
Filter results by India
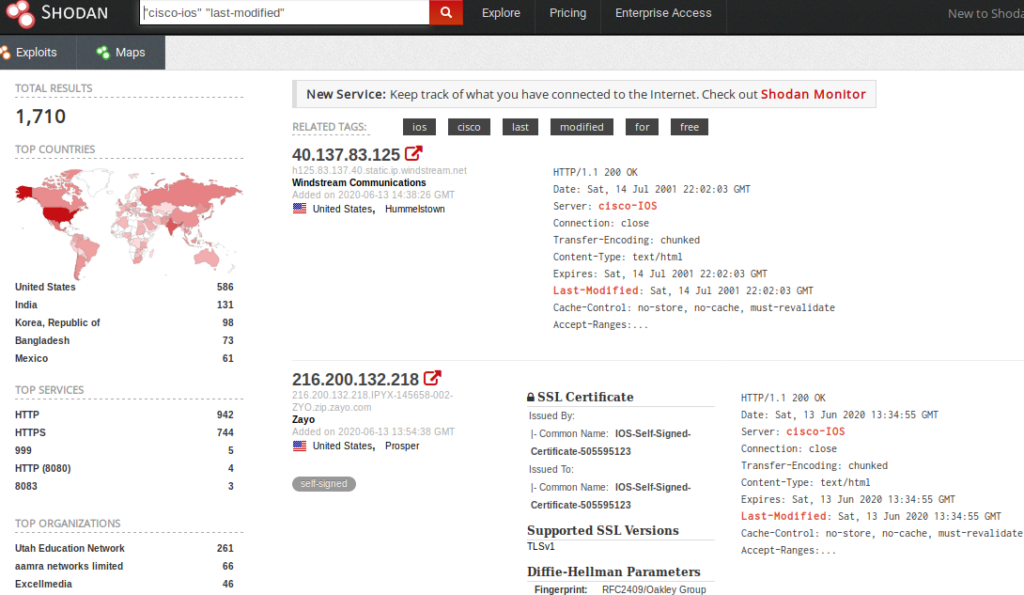(x=26, y=304)
